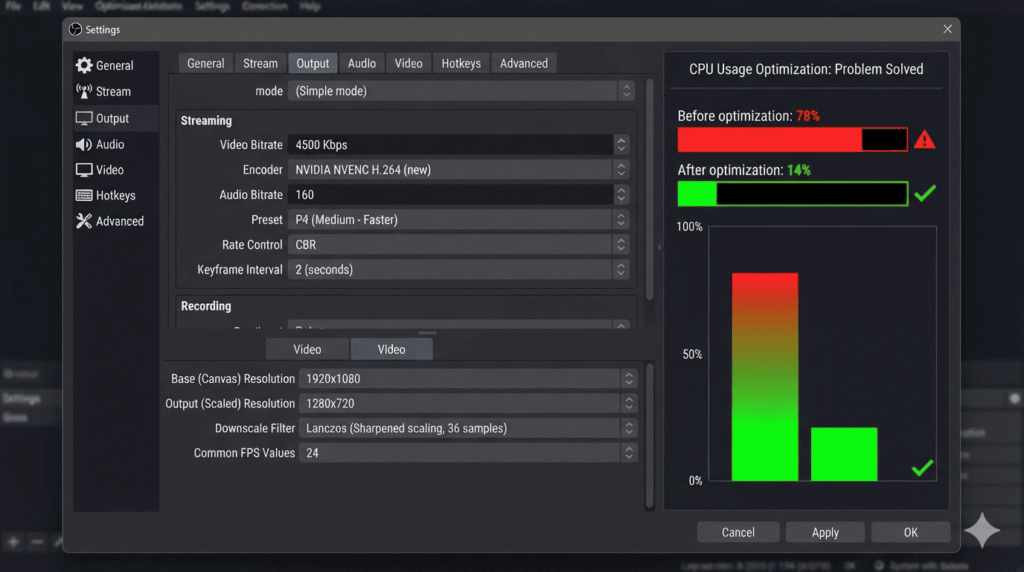The width and height of the screenshot is (1024, 572).
Task: Click the Apply button
Action: [825, 532]
